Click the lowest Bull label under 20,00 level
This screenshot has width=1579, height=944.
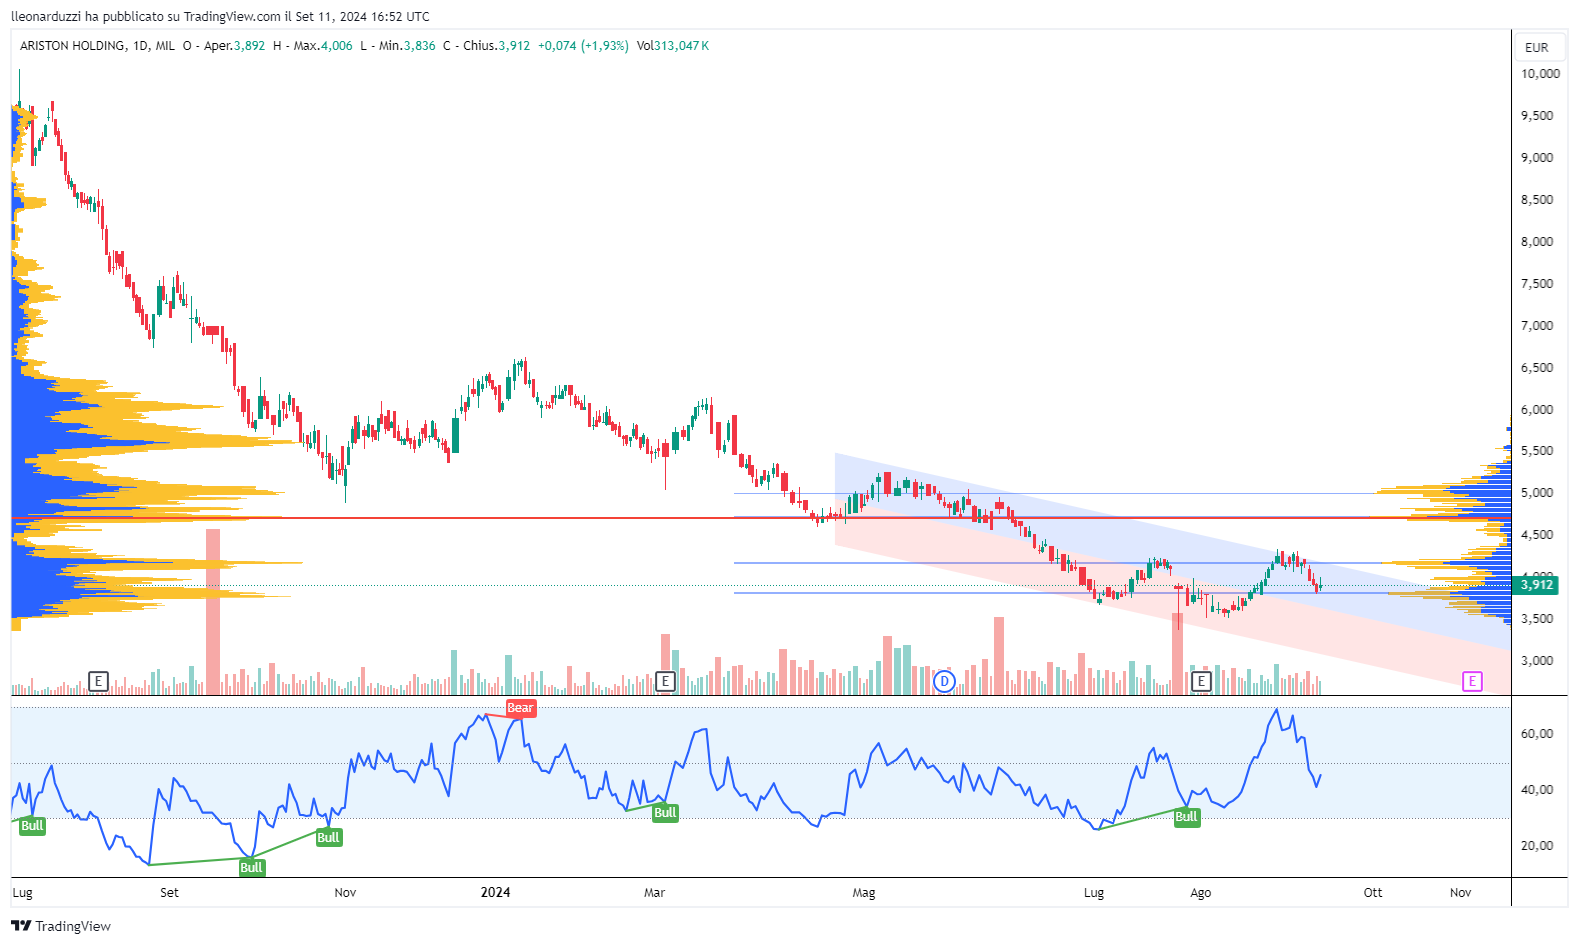[251, 867]
